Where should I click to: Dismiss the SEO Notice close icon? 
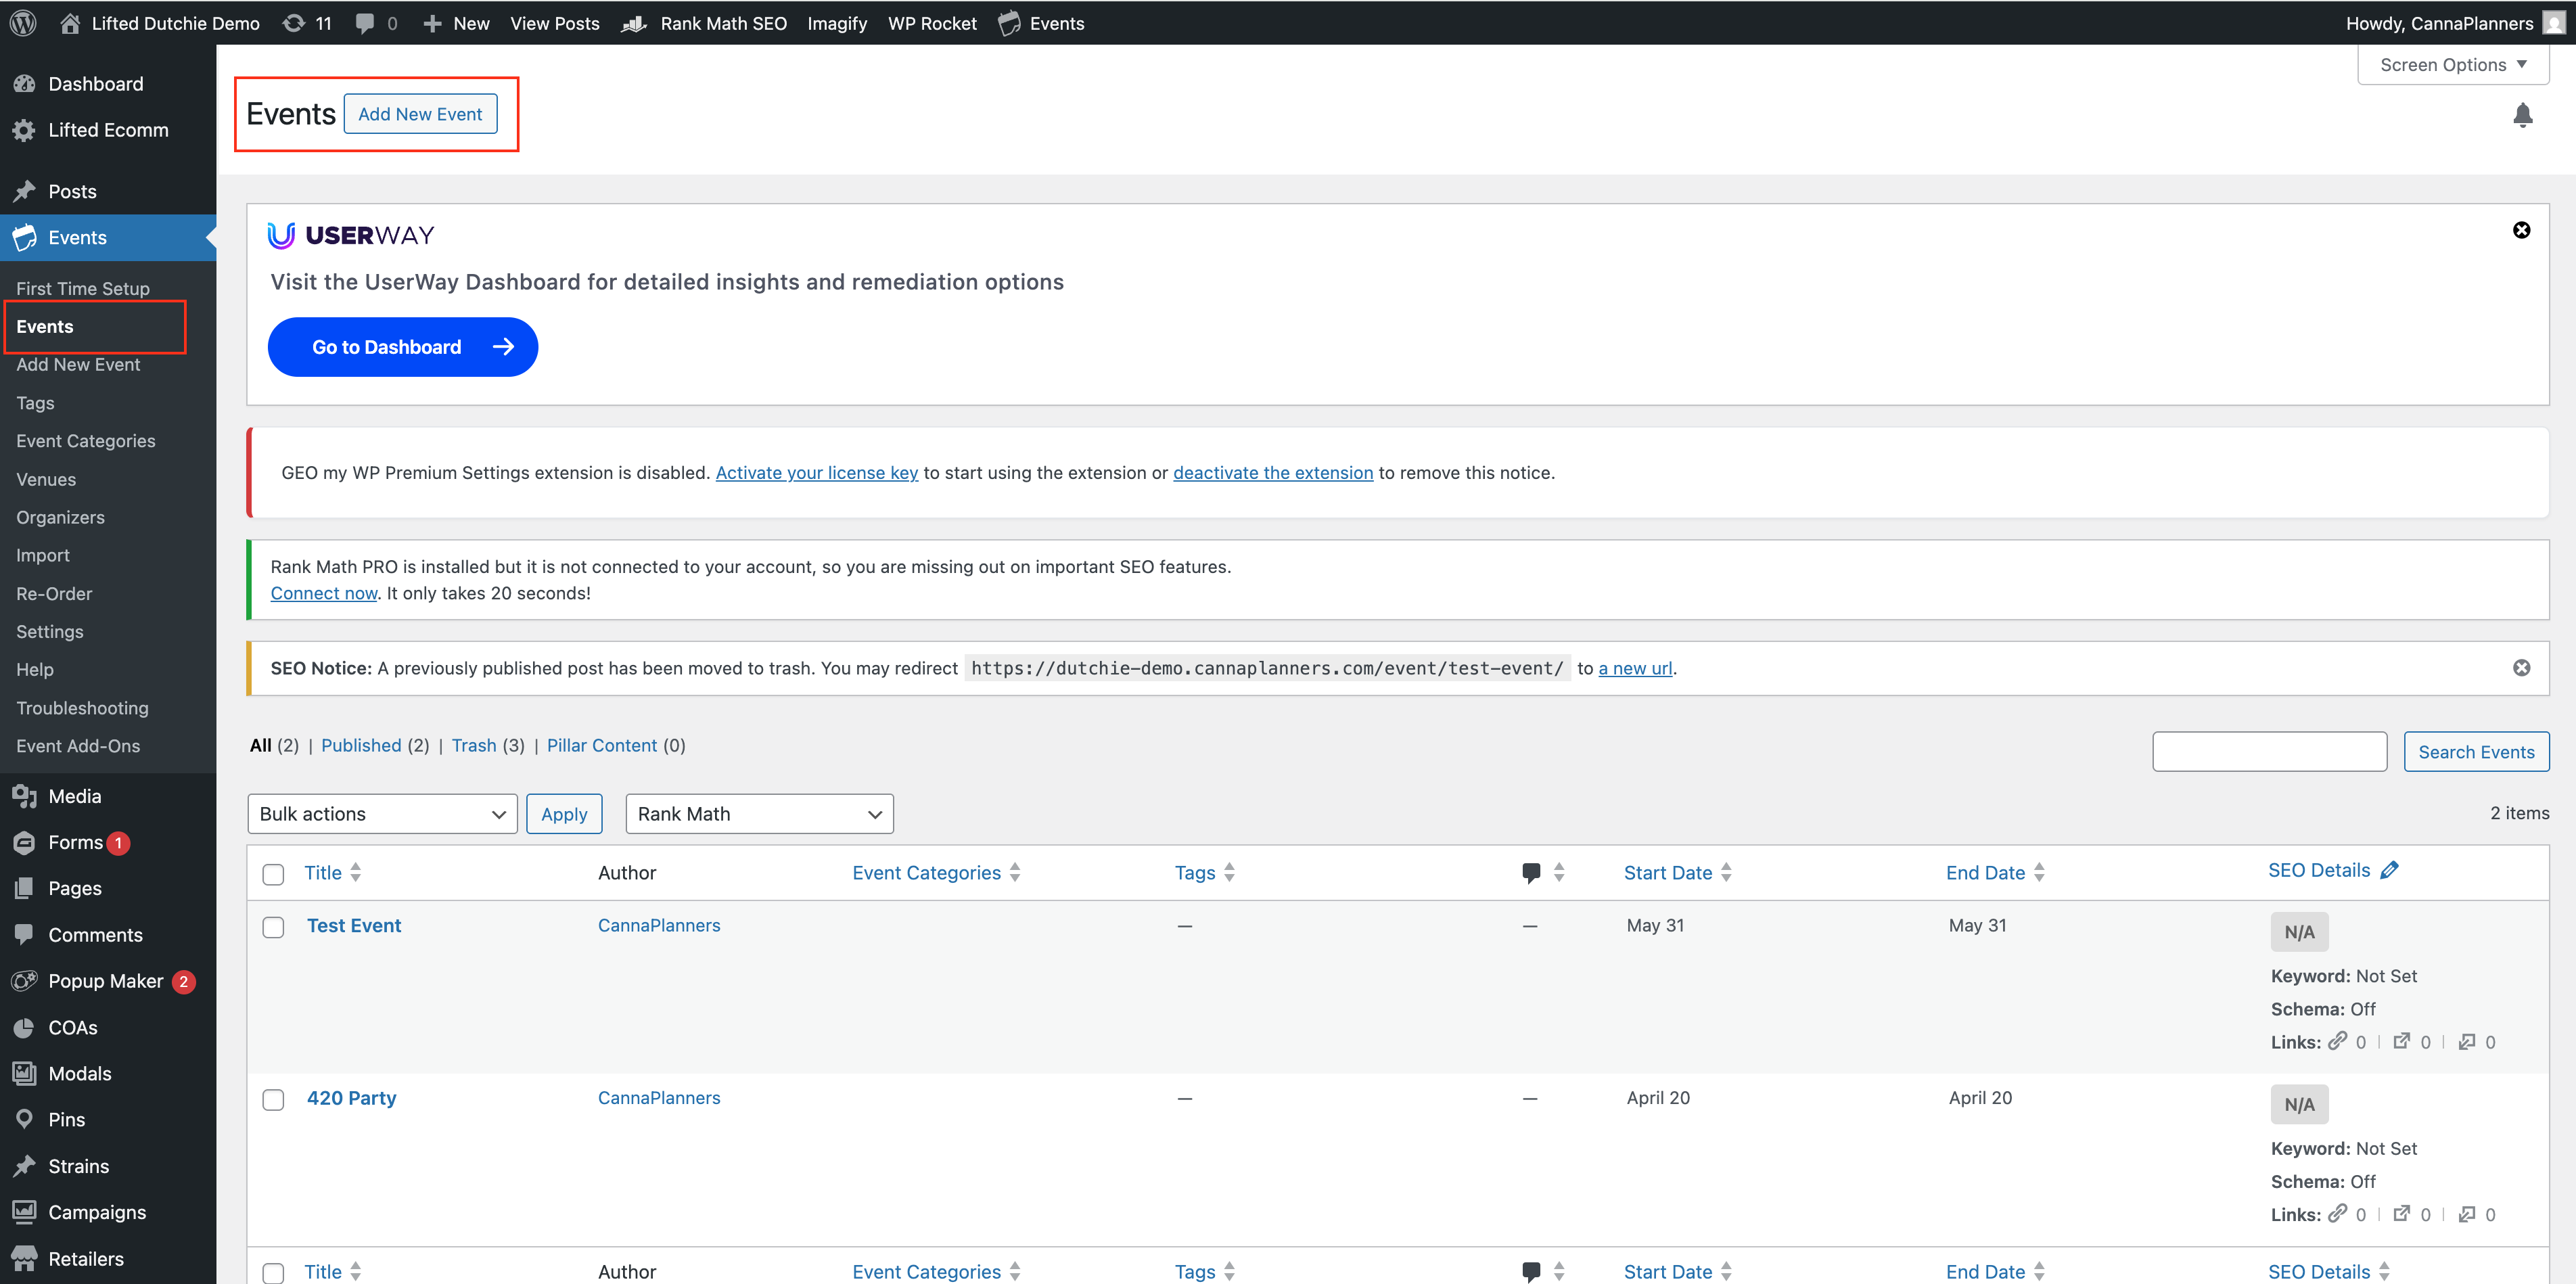2521,667
